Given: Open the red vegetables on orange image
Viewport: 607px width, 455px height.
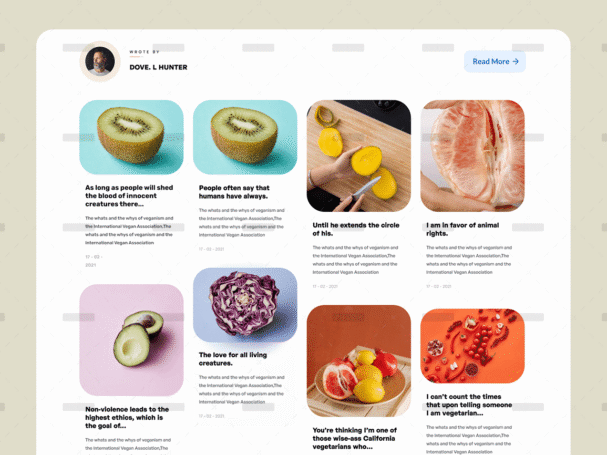Looking at the screenshot, I should pyautogui.click(x=472, y=346).
